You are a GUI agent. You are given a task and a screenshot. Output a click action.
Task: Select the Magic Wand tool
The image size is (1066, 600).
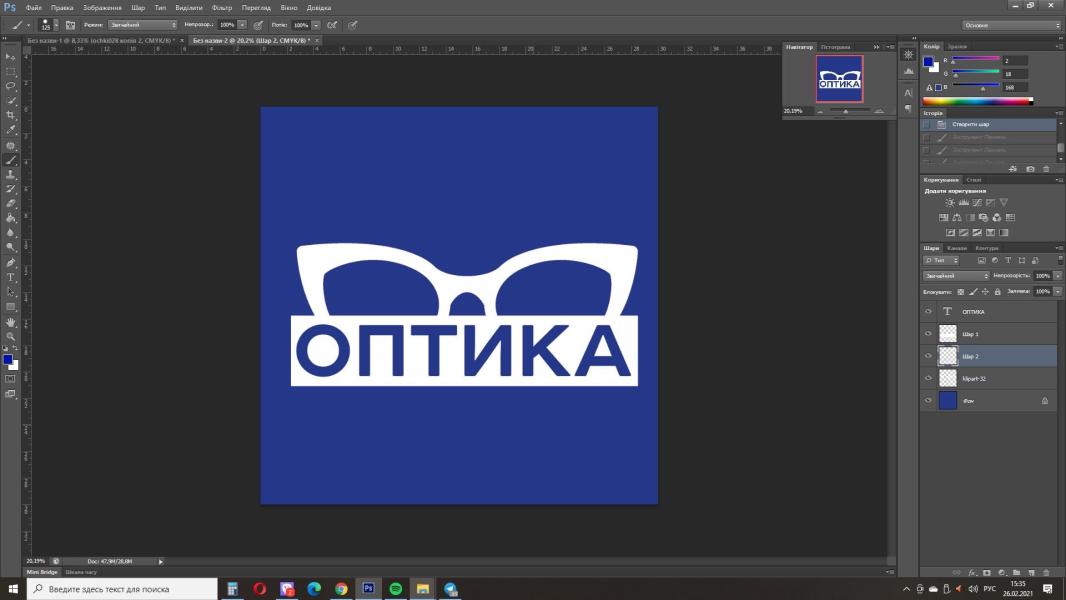coord(10,101)
